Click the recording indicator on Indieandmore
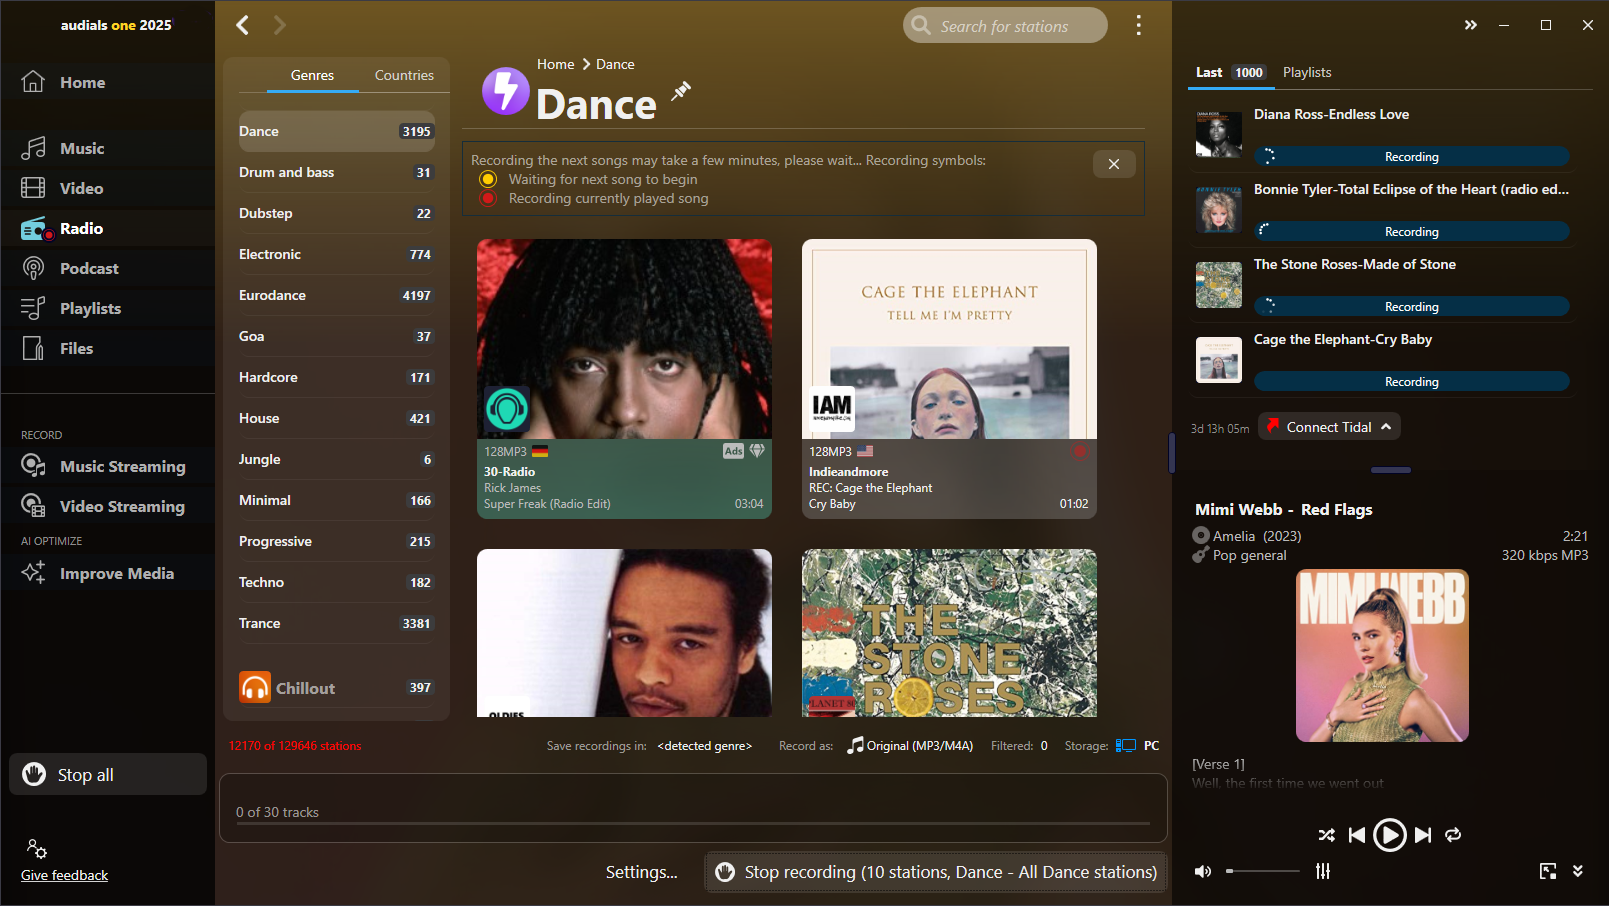Image resolution: width=1609 pixels, height=906 pixels. (1079, 452)
